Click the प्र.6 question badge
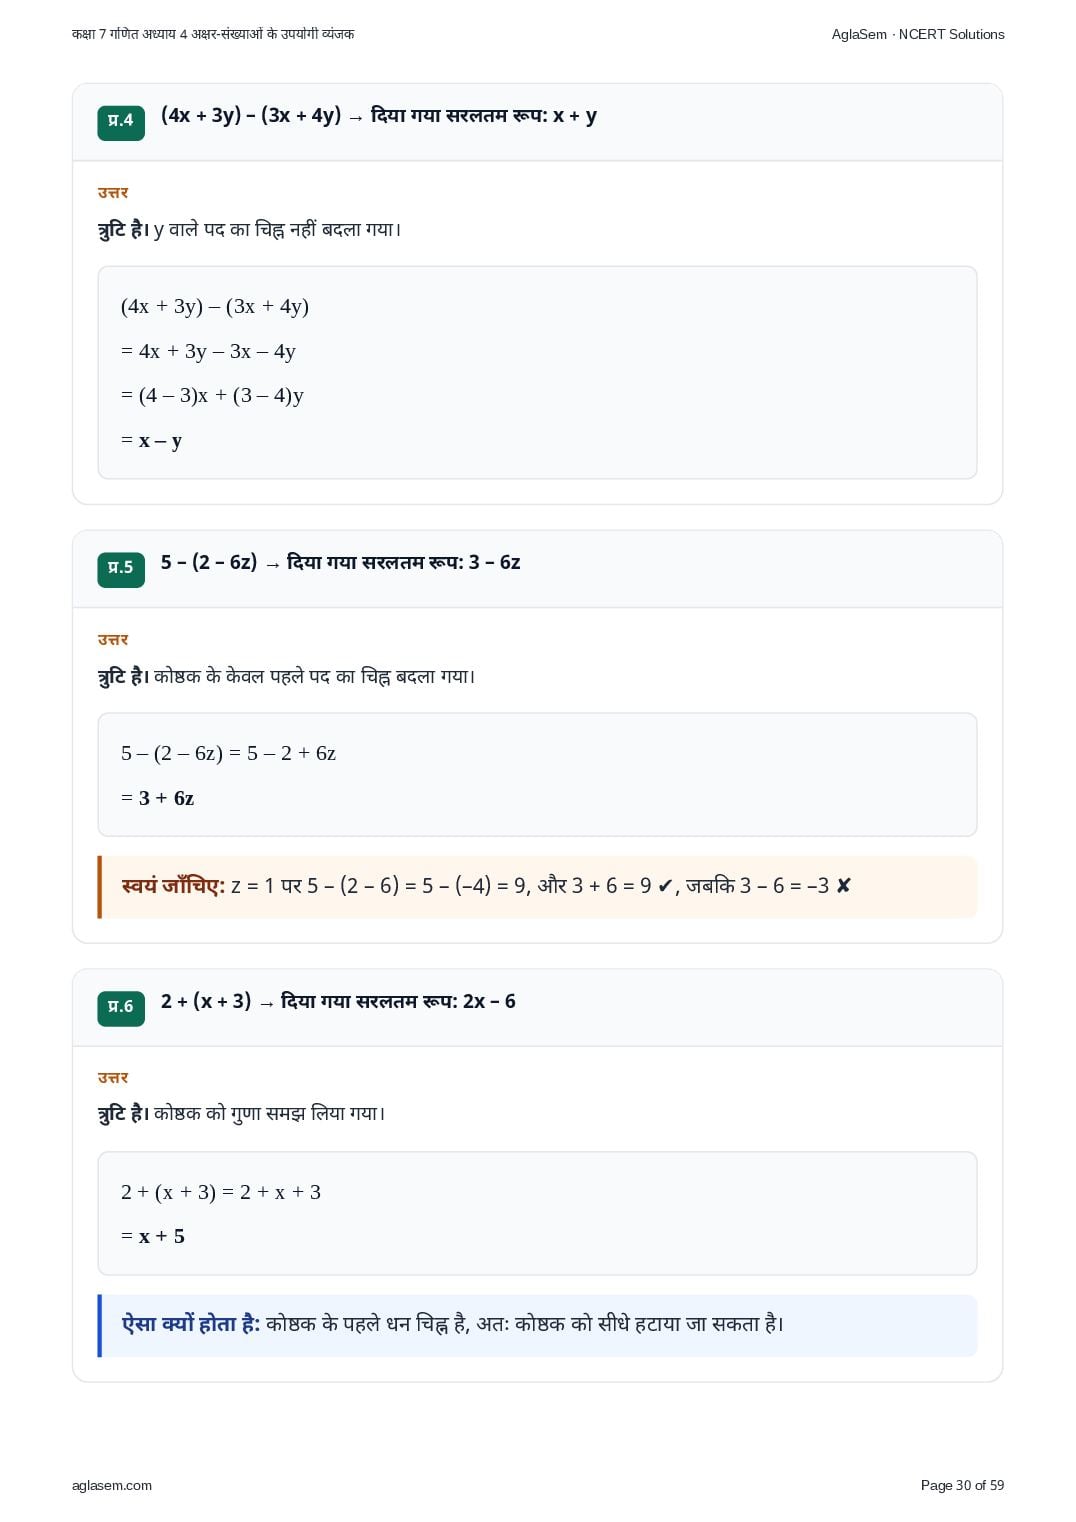1076x1522 pixels. 121,1008
